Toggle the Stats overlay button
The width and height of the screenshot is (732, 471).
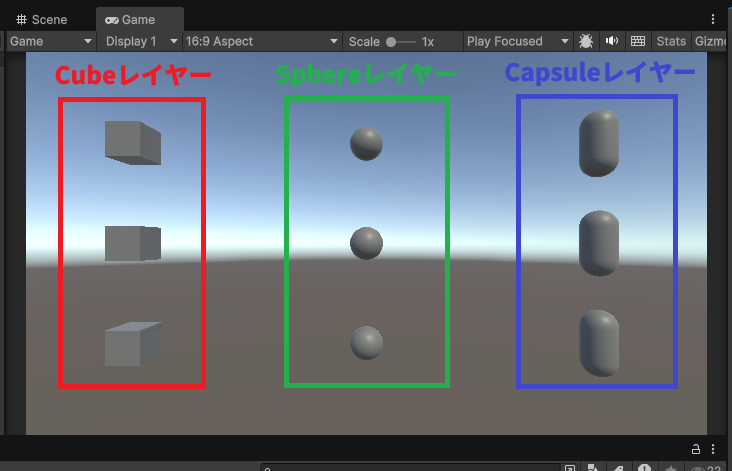(x=671, y=41)
